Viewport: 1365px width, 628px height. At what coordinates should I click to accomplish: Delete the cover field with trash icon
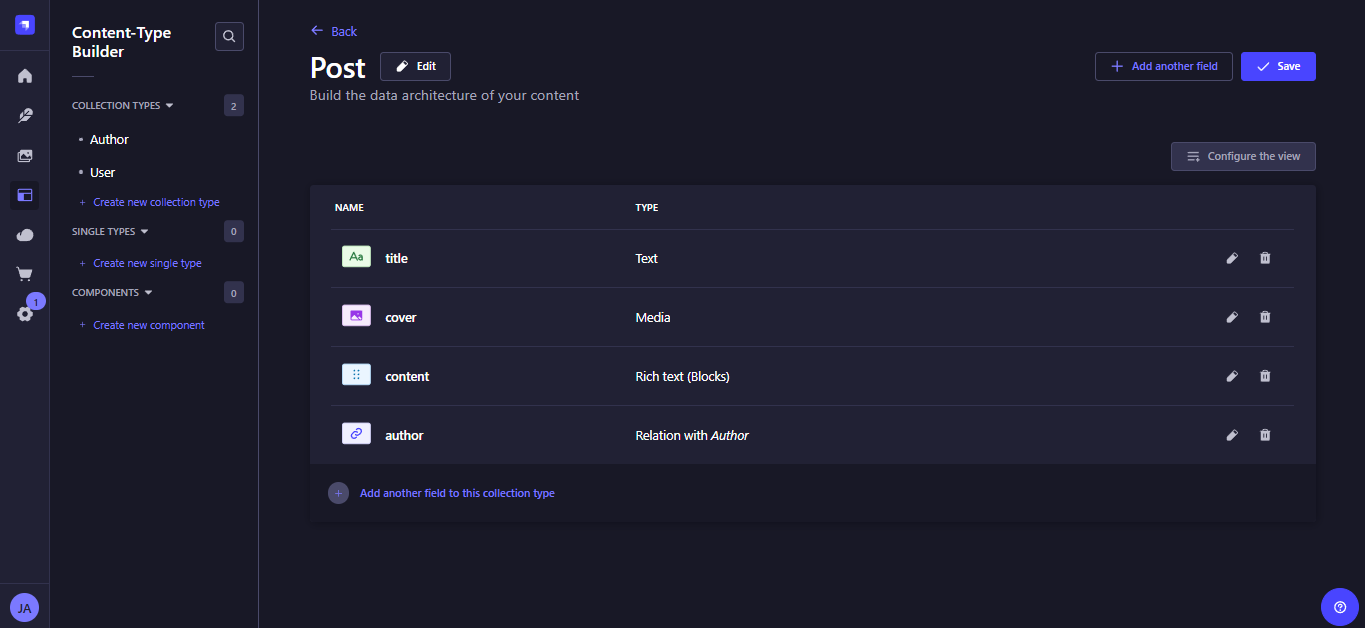(1265, 317)
